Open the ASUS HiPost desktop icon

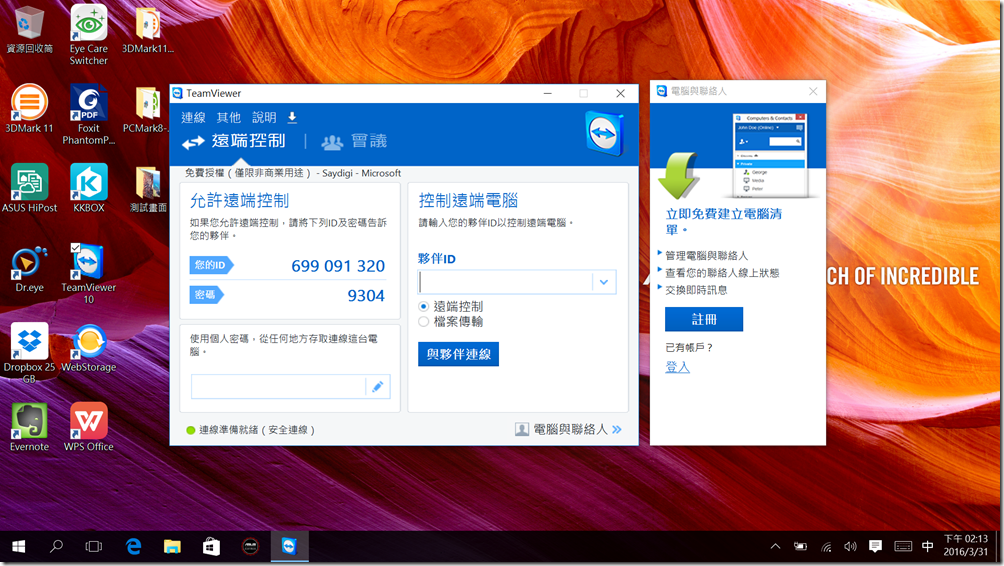[29, 188]
